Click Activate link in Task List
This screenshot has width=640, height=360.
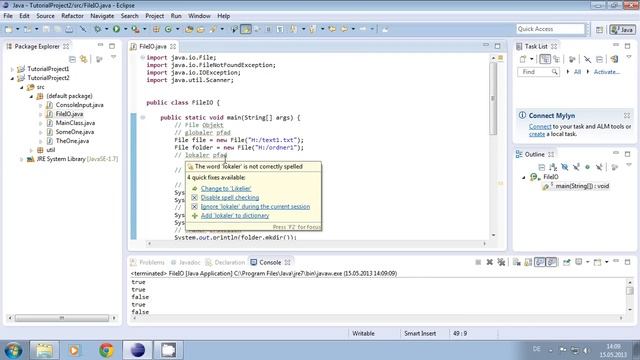607,72
